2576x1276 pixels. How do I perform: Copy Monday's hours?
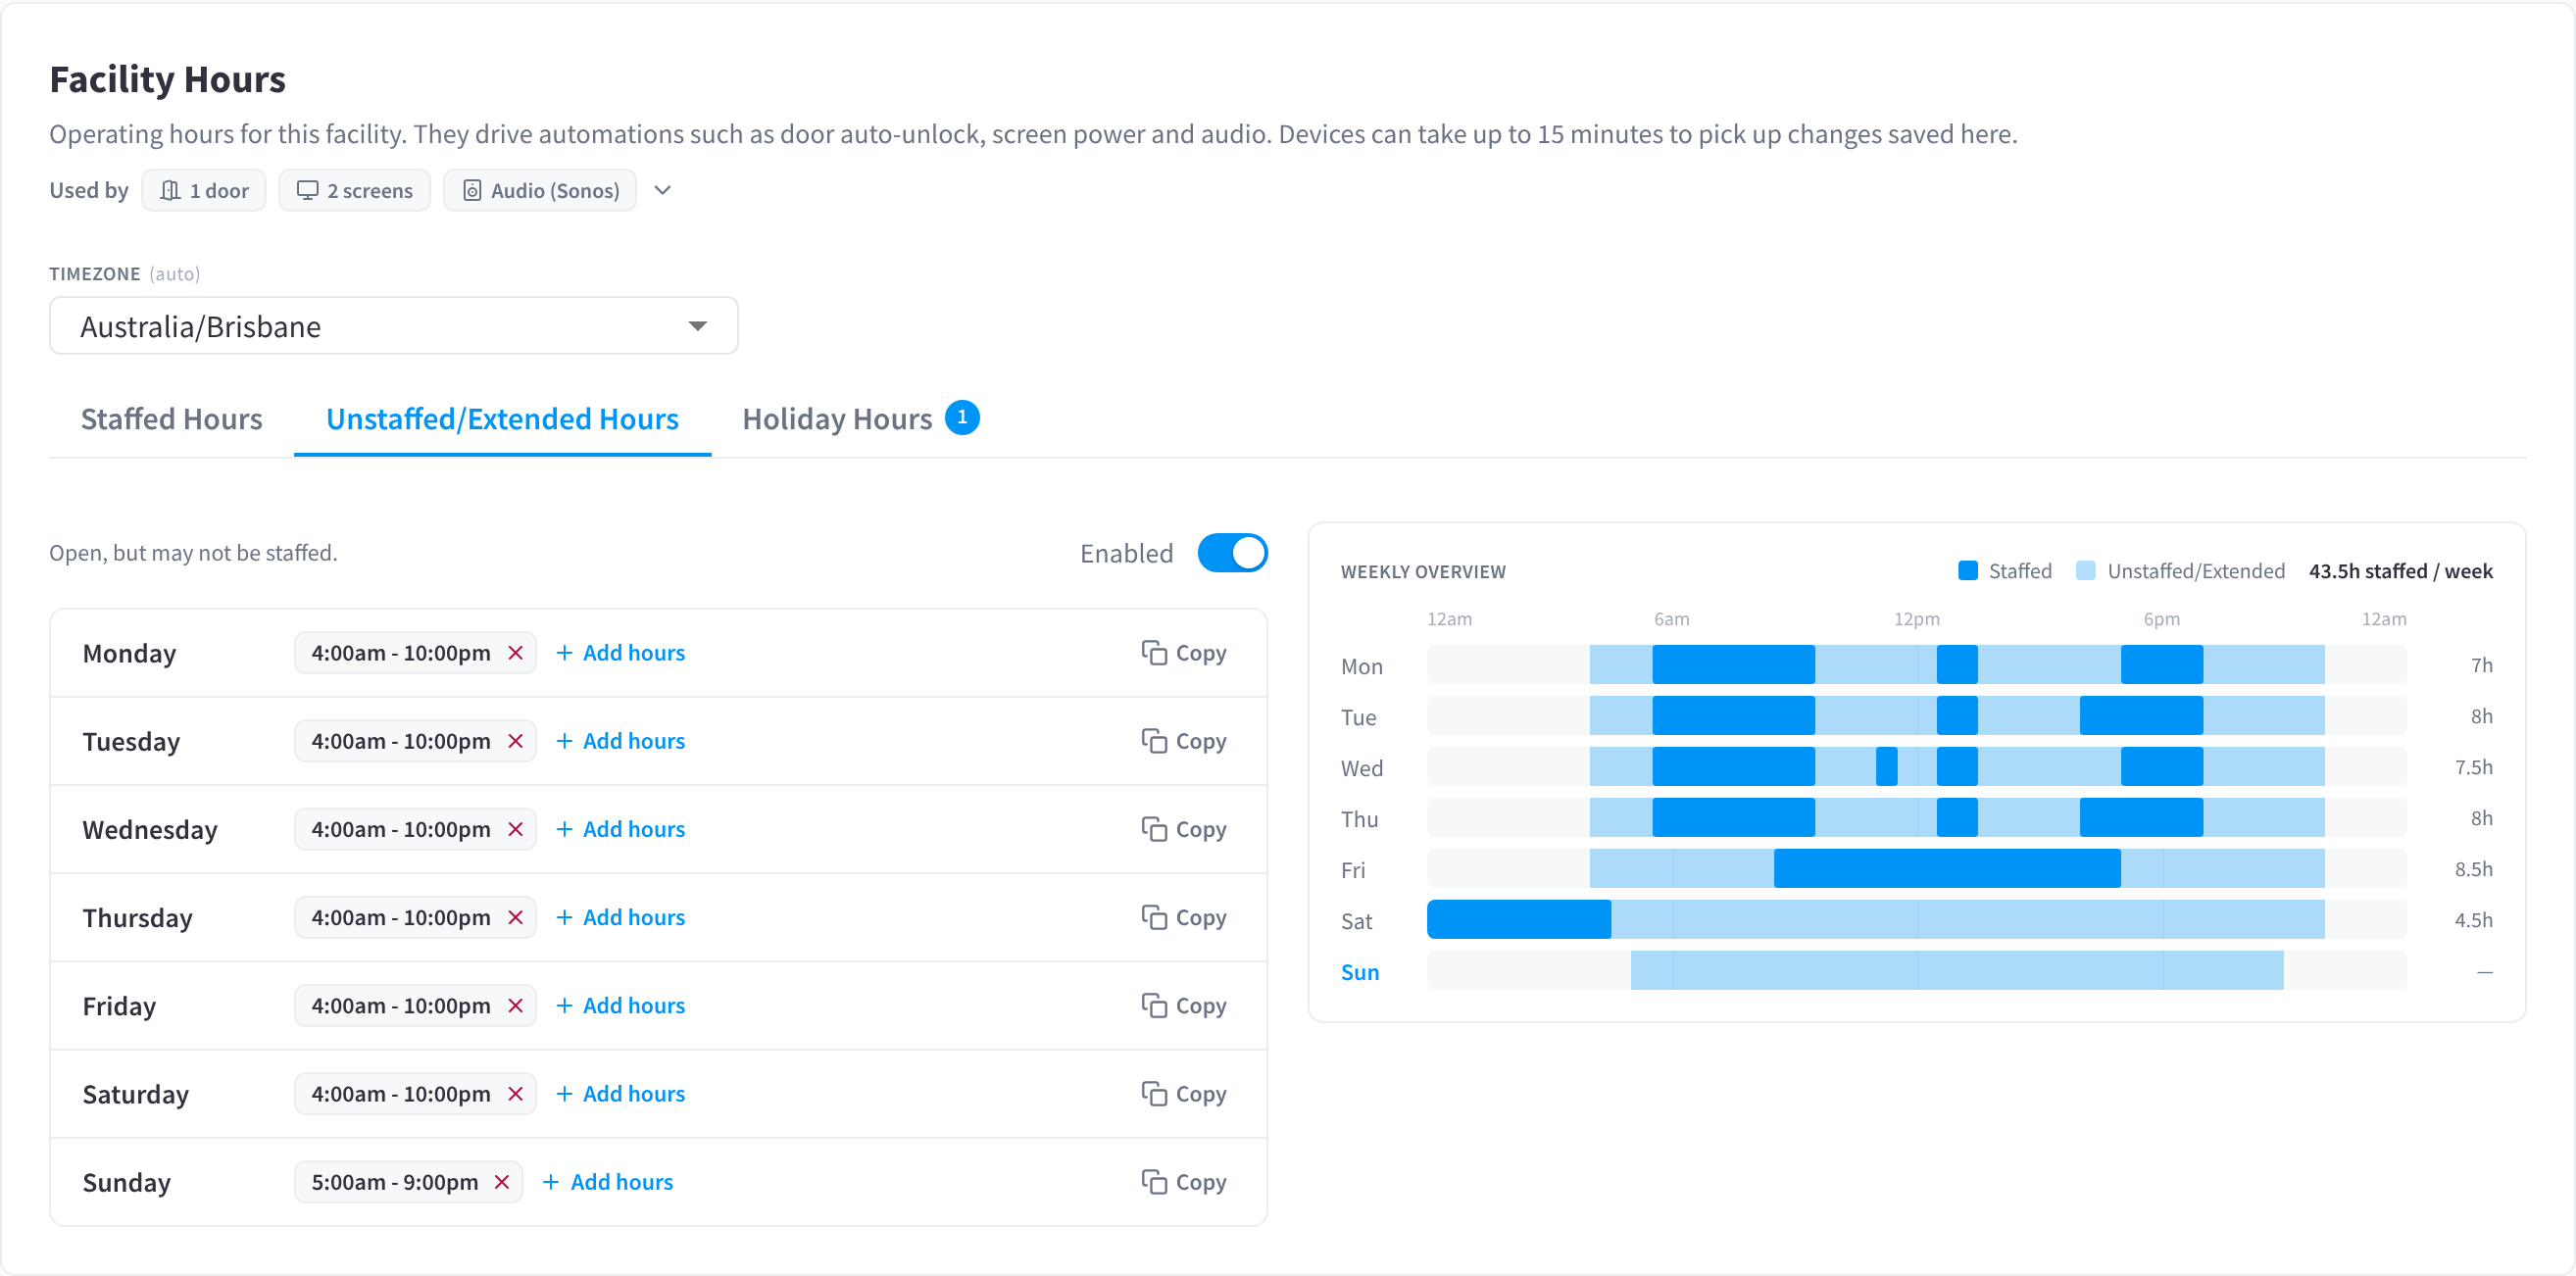(1184, 653)
